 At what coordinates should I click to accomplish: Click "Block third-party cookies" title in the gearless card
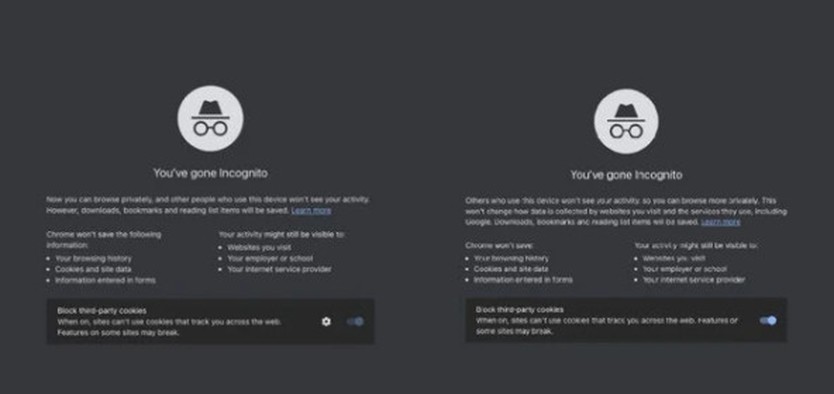[520, 309]
